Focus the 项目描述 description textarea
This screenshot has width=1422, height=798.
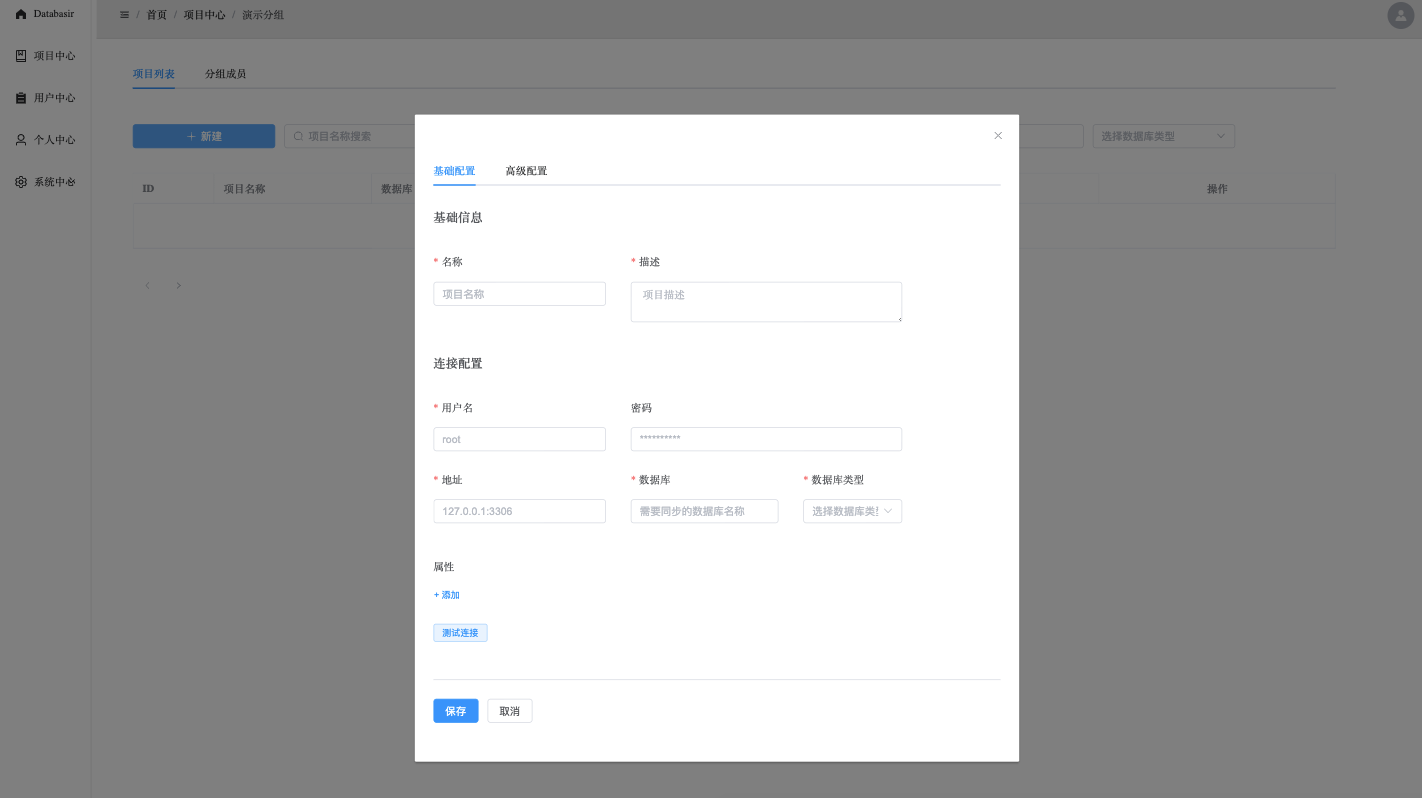pyautogui.click(x=766, y=302)
